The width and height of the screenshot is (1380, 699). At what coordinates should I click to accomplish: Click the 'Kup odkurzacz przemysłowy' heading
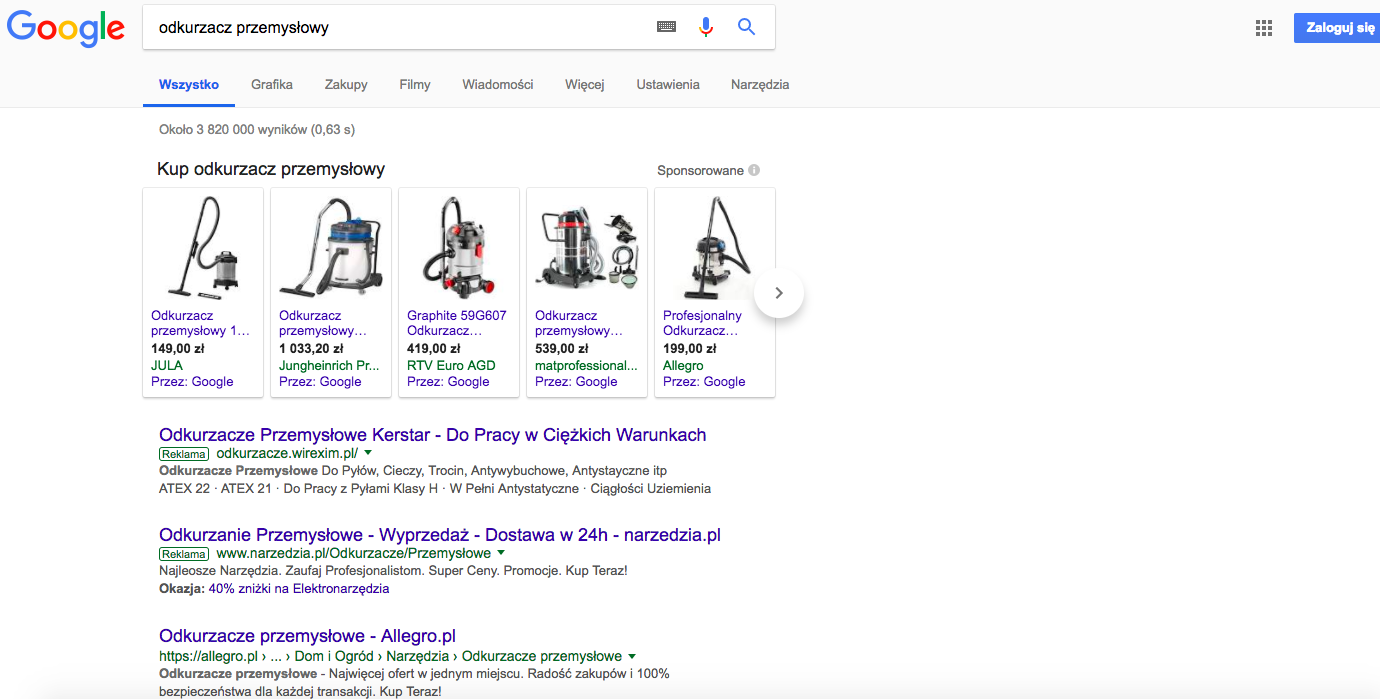point(271,169)
